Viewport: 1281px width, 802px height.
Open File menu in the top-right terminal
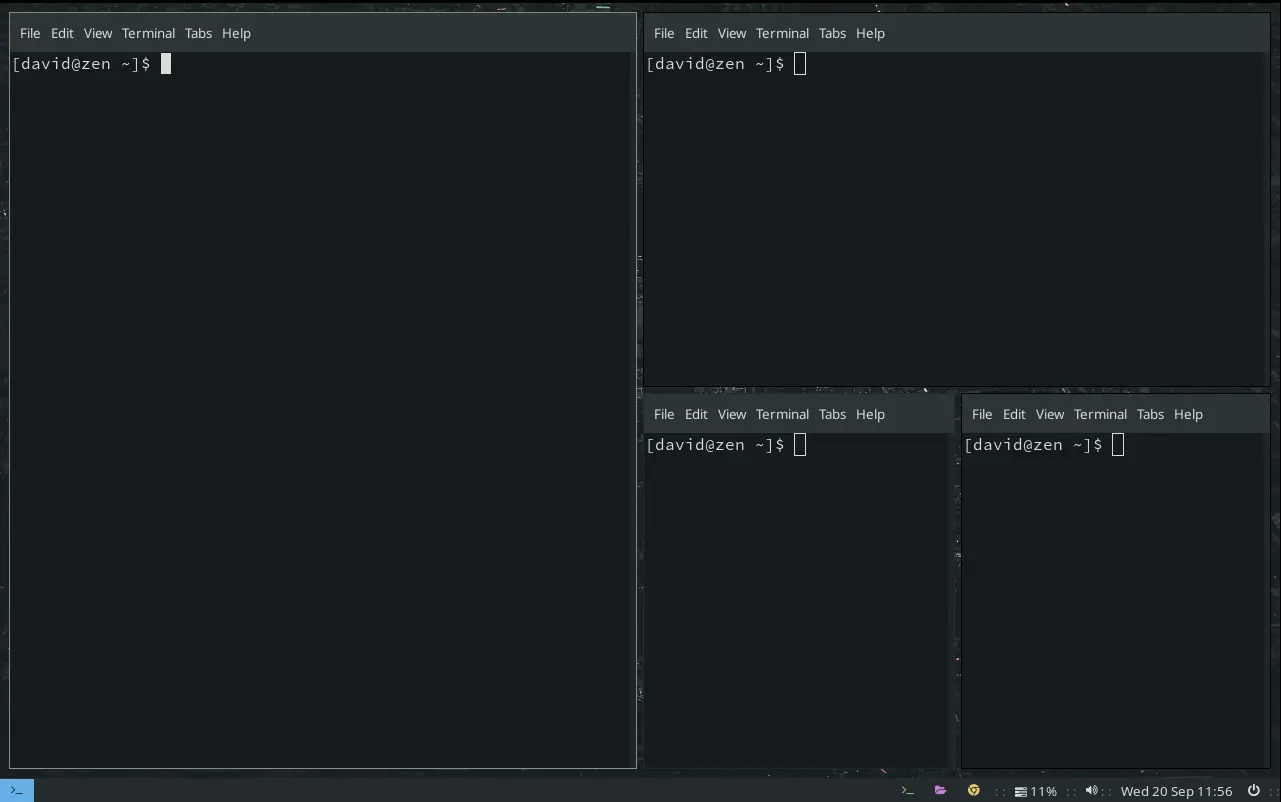point(664,33)
